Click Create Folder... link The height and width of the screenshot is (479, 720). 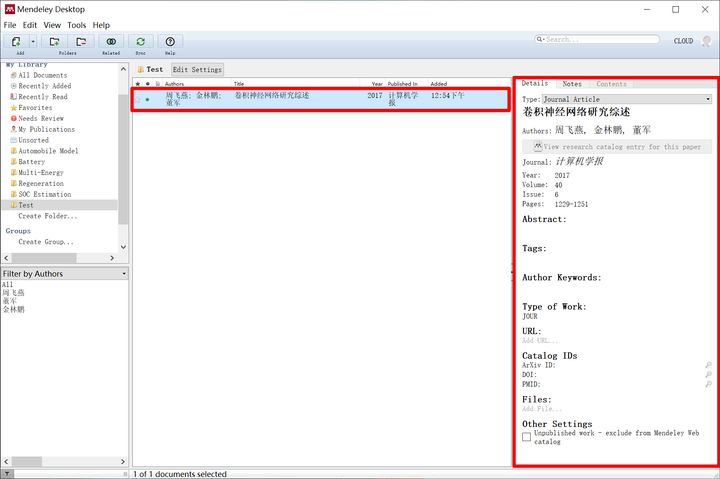(x=48, y=216)
